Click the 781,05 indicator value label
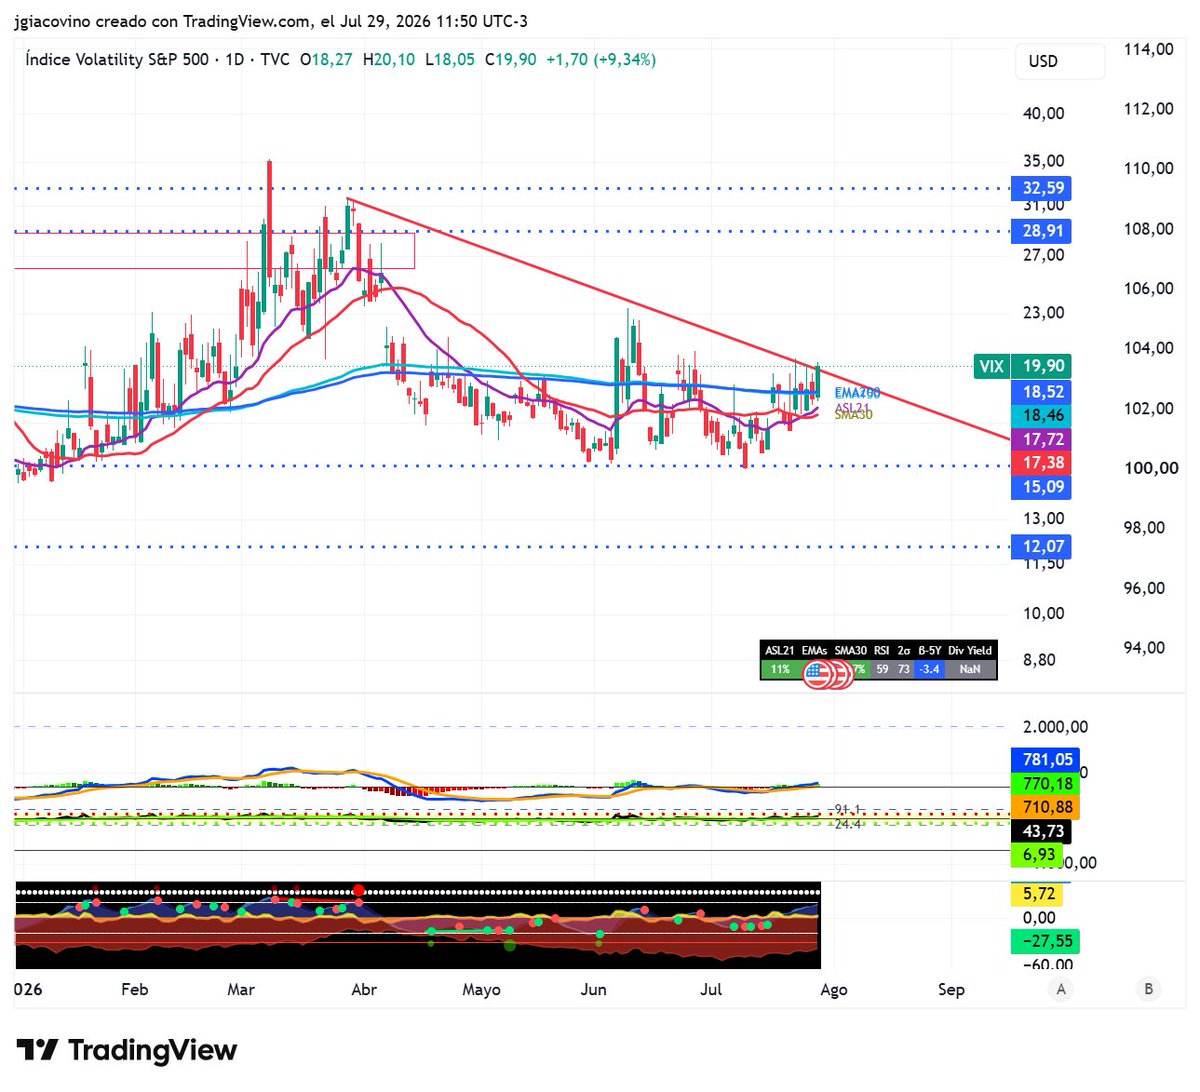The image size is (1200, 1092). click(1043, 760)
